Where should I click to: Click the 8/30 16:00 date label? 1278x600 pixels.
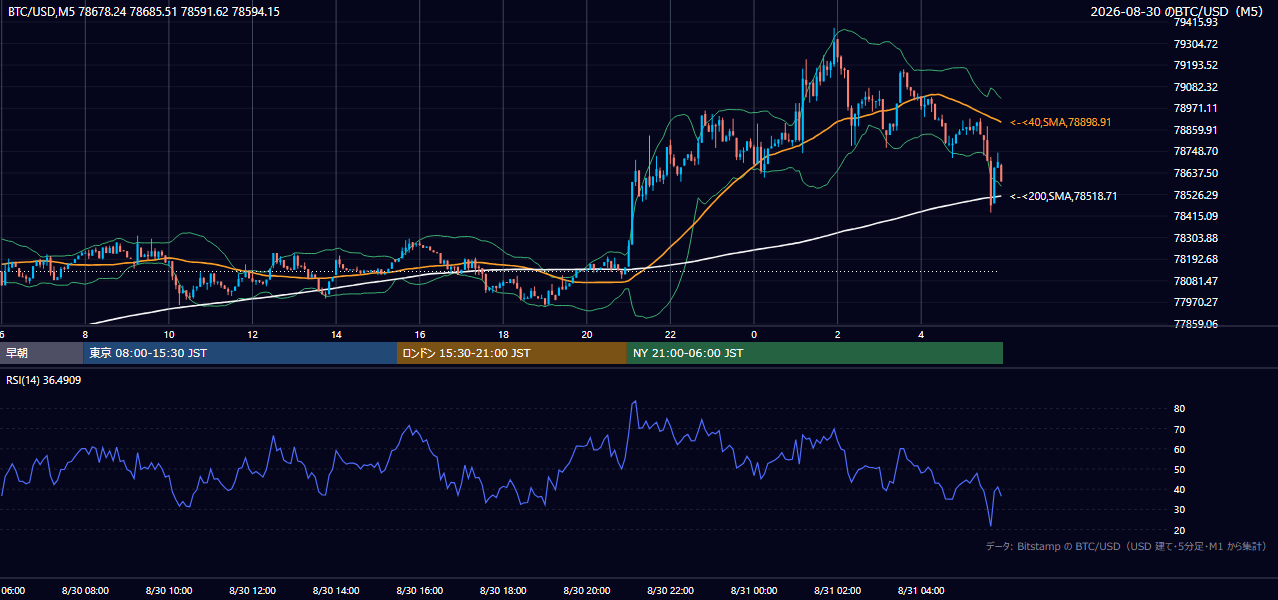[420, 591]
